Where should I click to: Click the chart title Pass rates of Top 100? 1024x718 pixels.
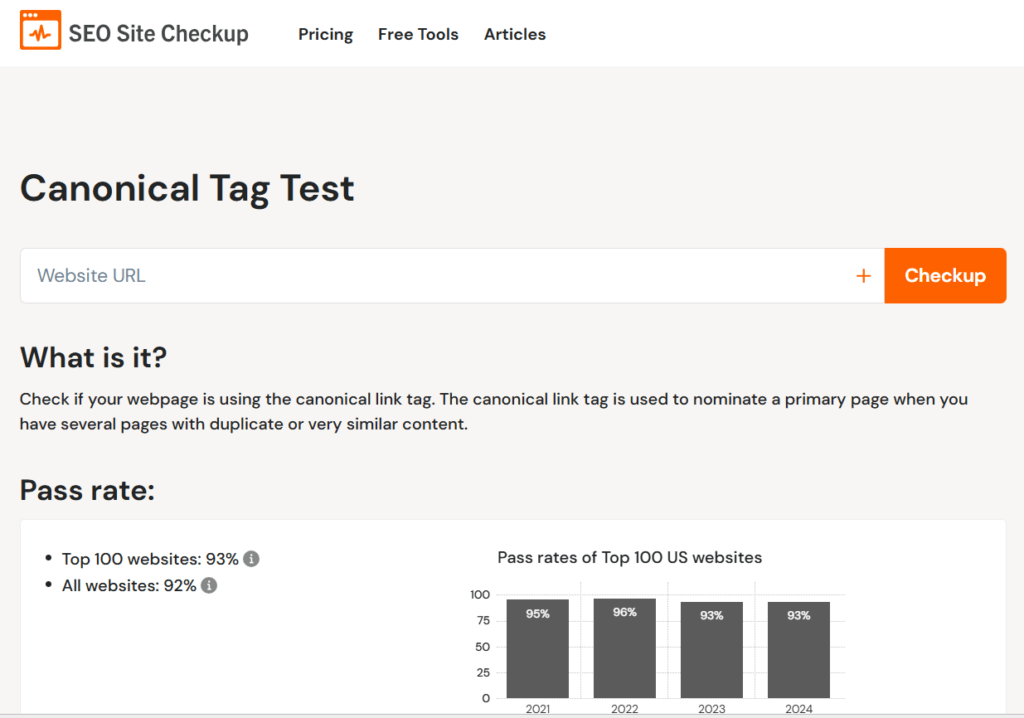point(629,557)
